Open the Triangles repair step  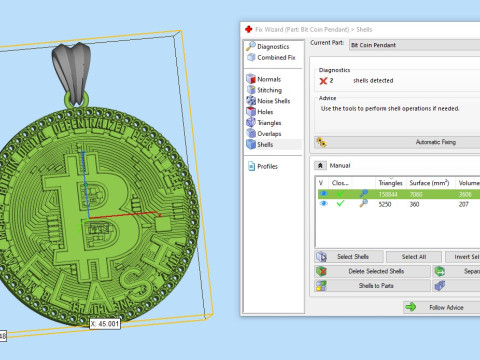pyautogui.click(x=269, y=123)
